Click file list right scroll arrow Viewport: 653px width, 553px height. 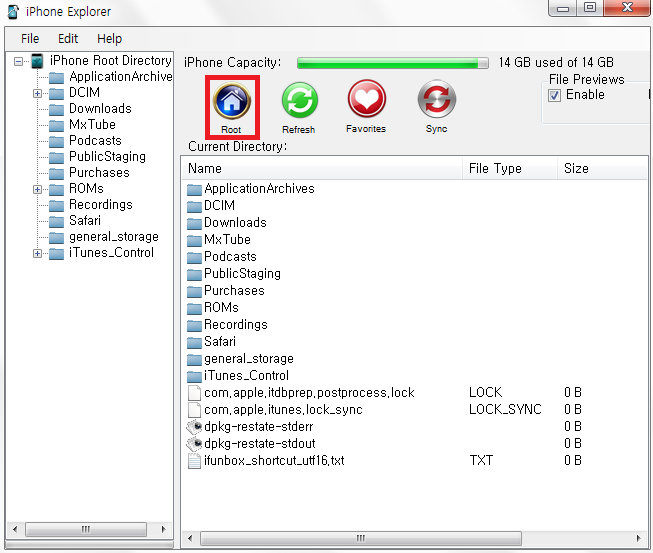[638, 538]
